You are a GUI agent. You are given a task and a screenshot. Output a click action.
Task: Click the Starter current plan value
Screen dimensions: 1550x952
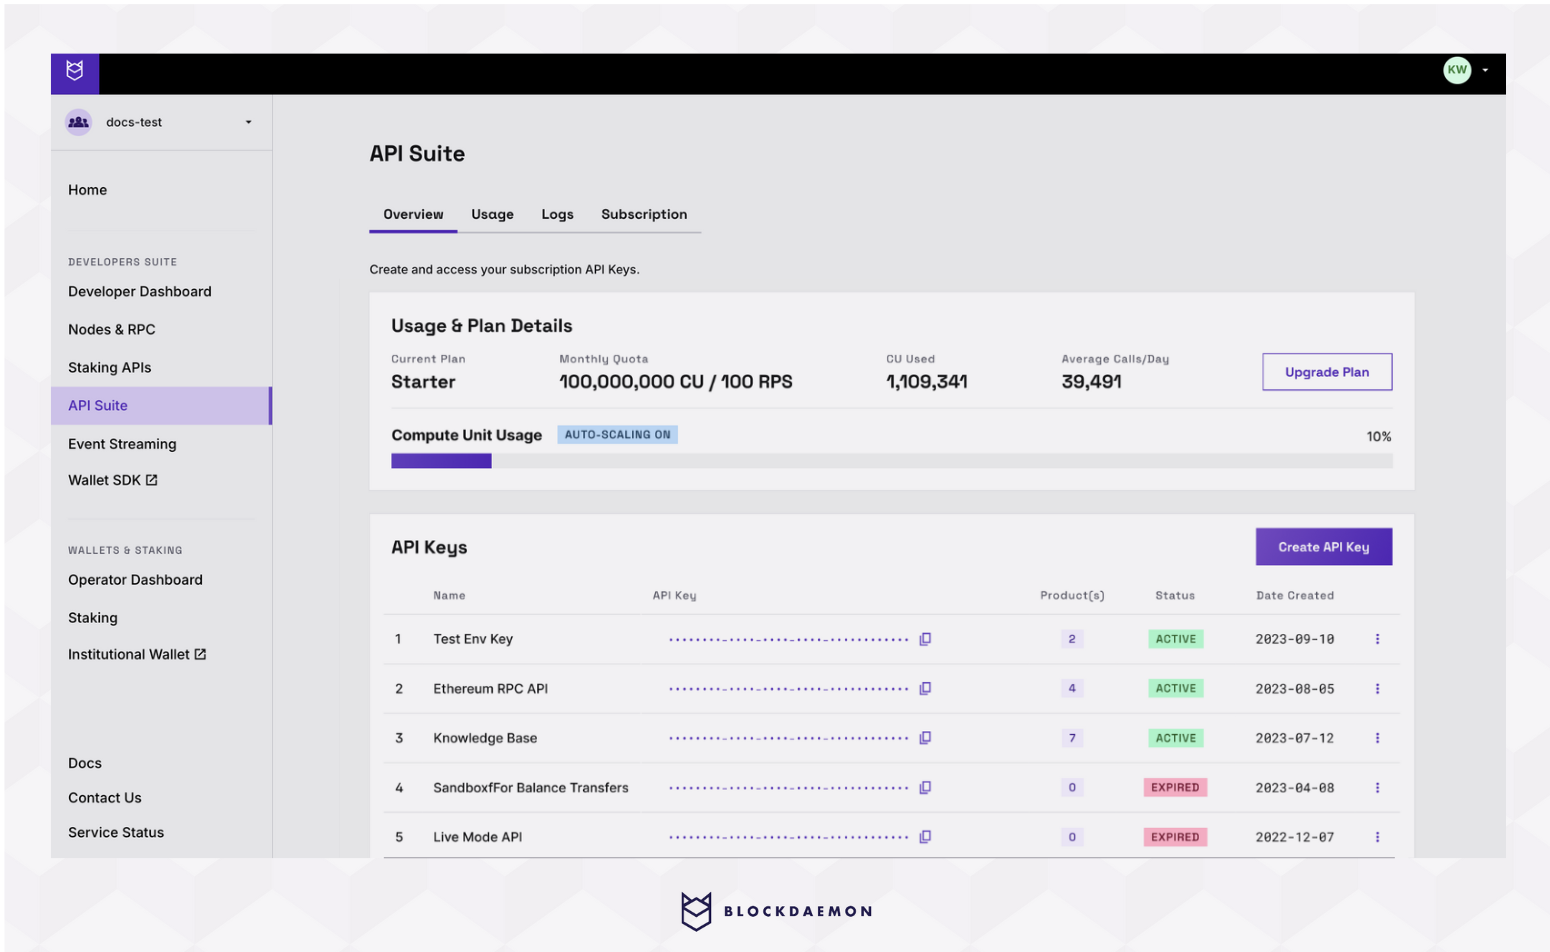pyautogui.click(x=423, y=382)
